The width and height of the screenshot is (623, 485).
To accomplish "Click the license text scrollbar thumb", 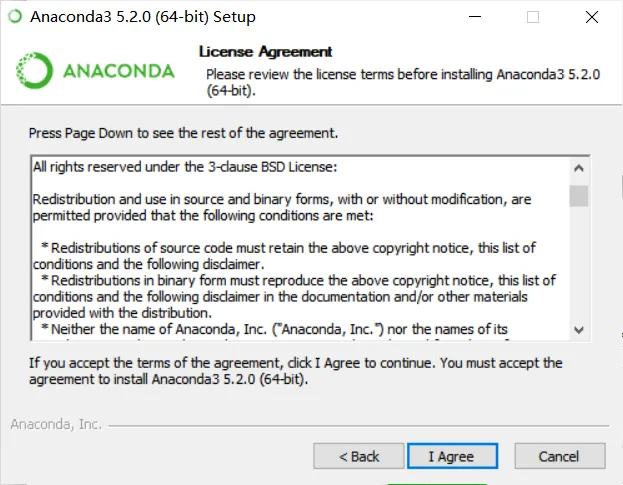I will click(x=579, y=196).
